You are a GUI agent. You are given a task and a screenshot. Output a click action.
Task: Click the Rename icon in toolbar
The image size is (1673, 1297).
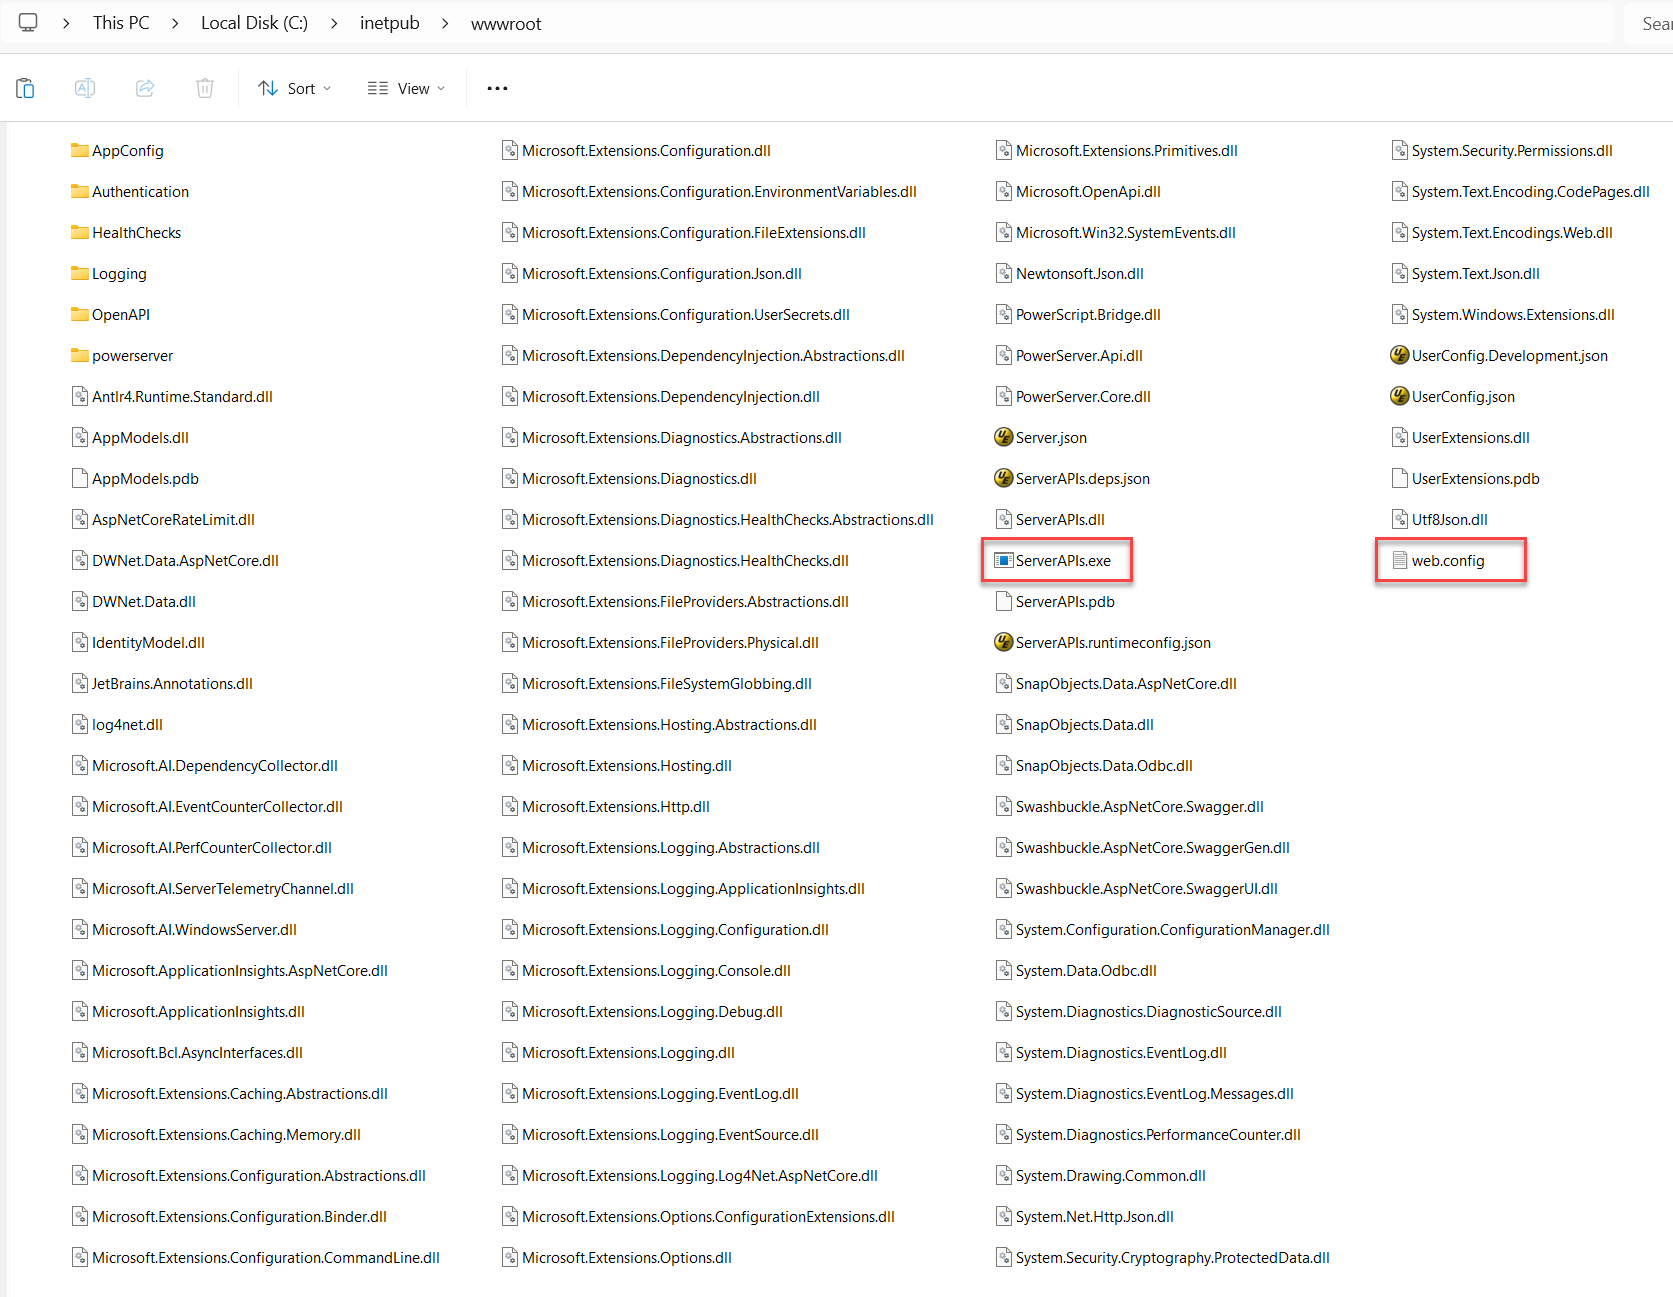coord(85,88)
